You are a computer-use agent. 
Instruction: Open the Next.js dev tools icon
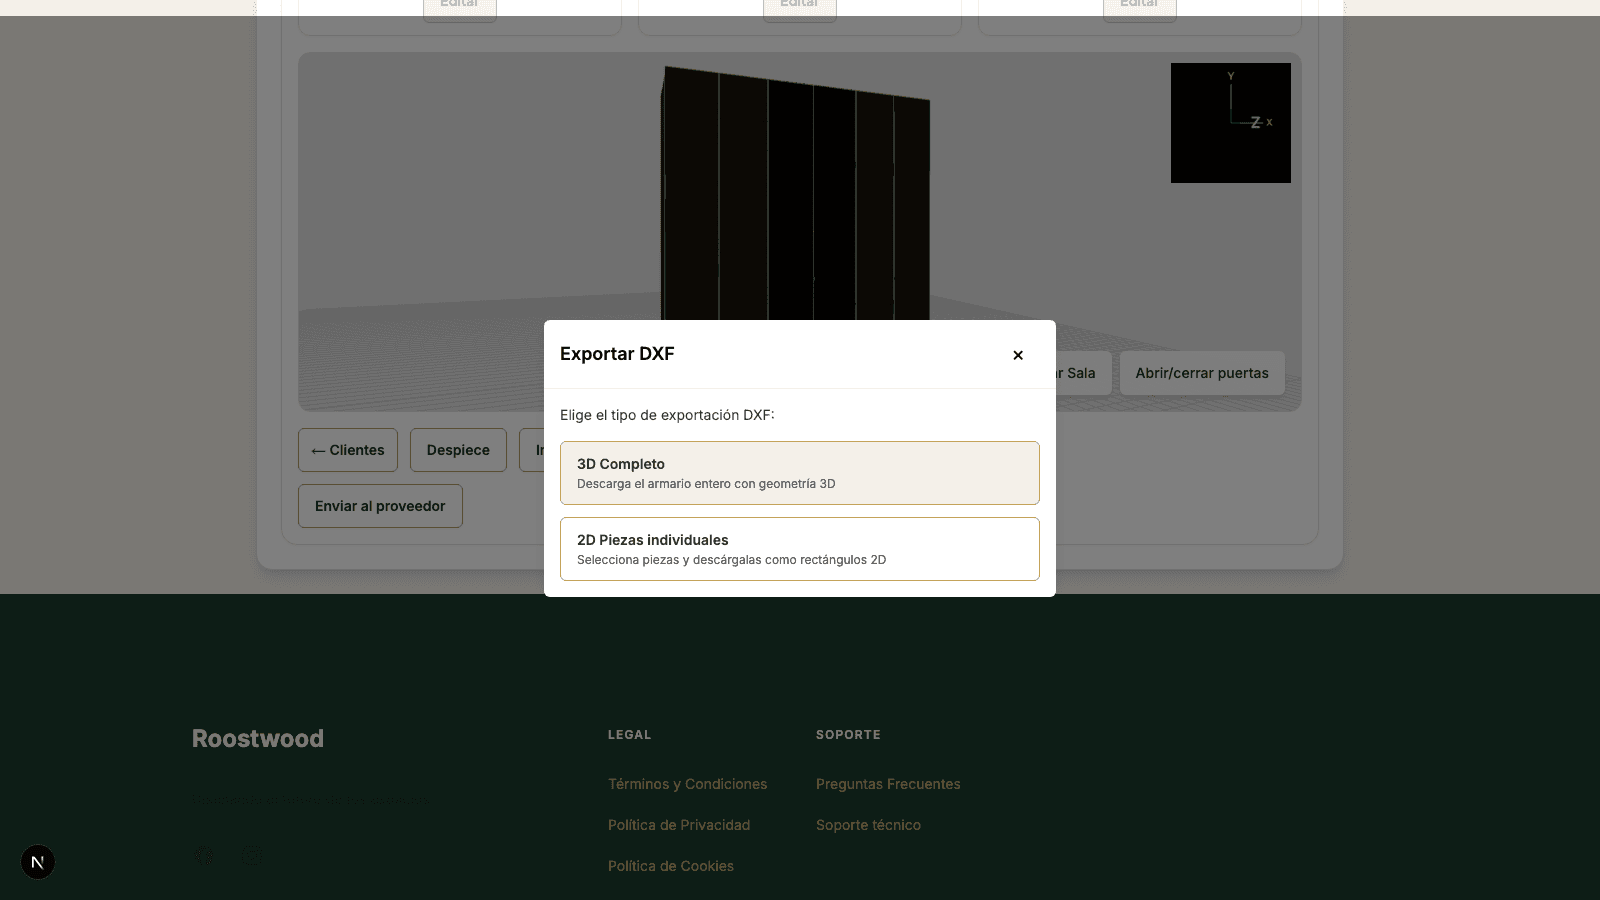click(38, 862)
